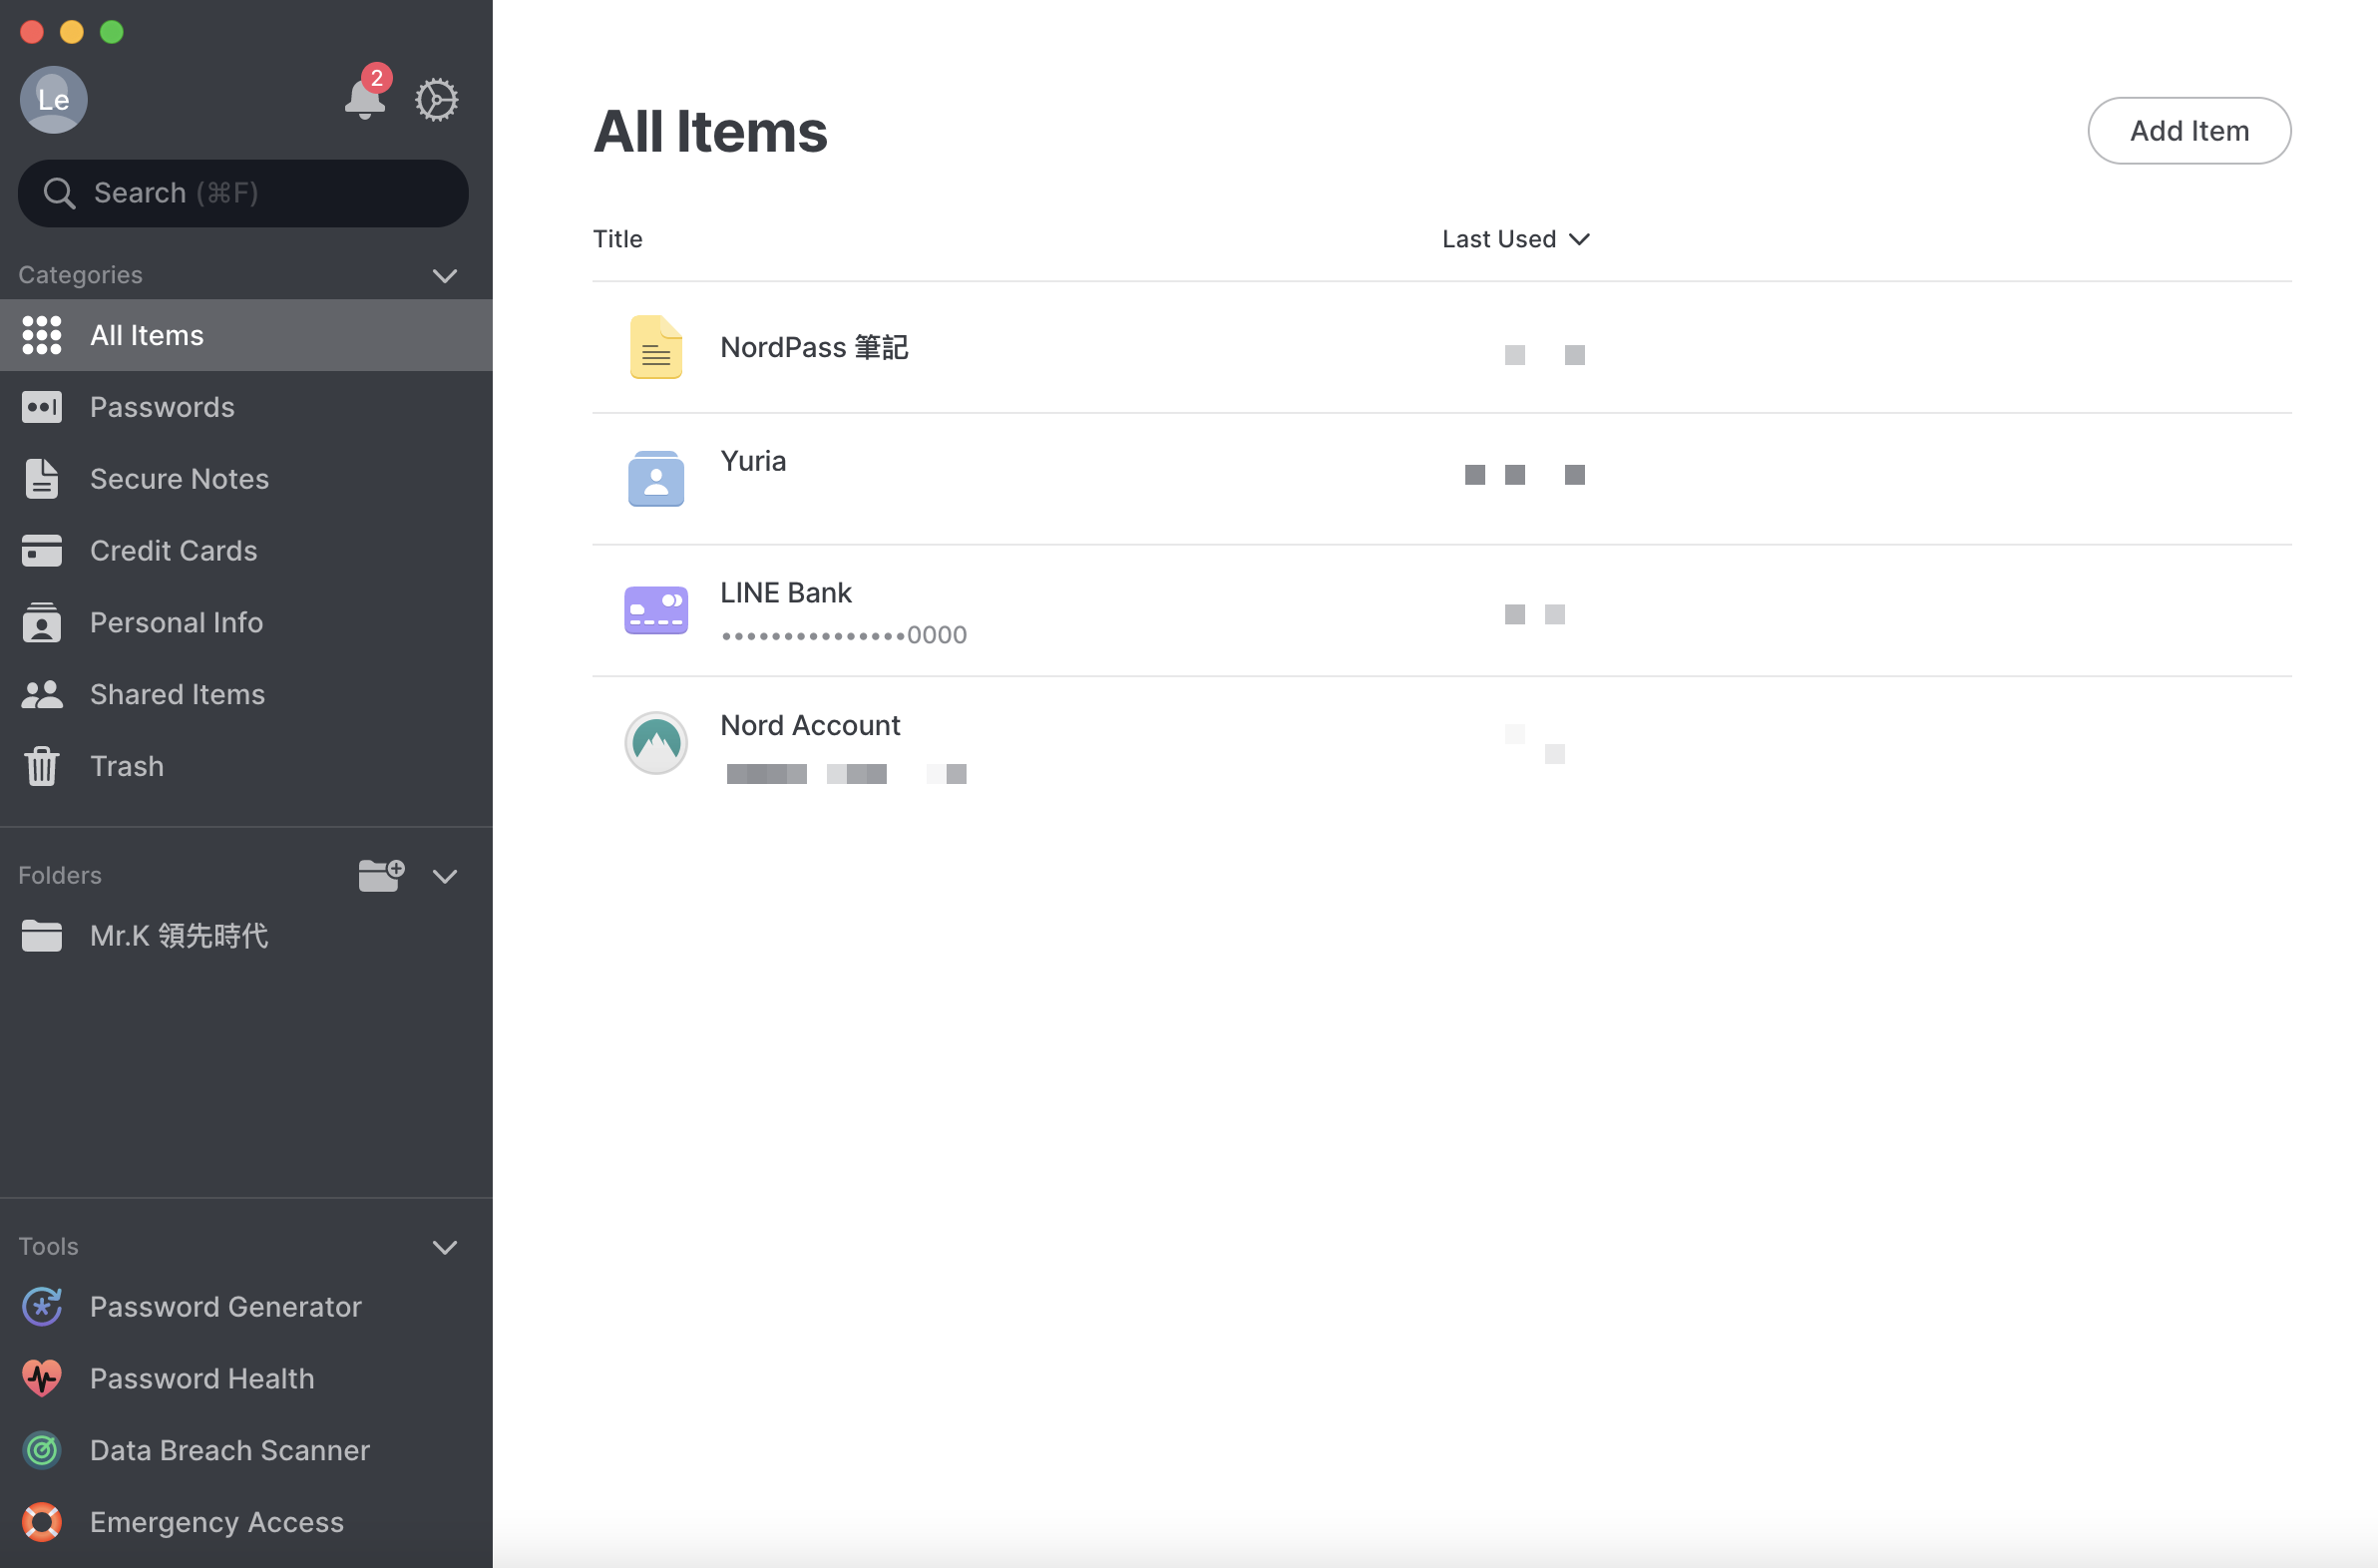The height and width of the screenshot is (1568, 2378).
Task: Click the Search input field
Action: tap(243, 193)
